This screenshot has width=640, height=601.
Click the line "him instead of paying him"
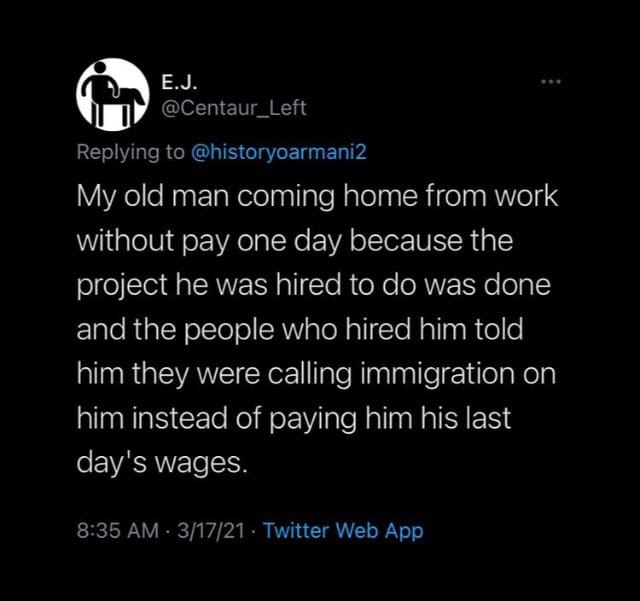[x=294, y=419]
